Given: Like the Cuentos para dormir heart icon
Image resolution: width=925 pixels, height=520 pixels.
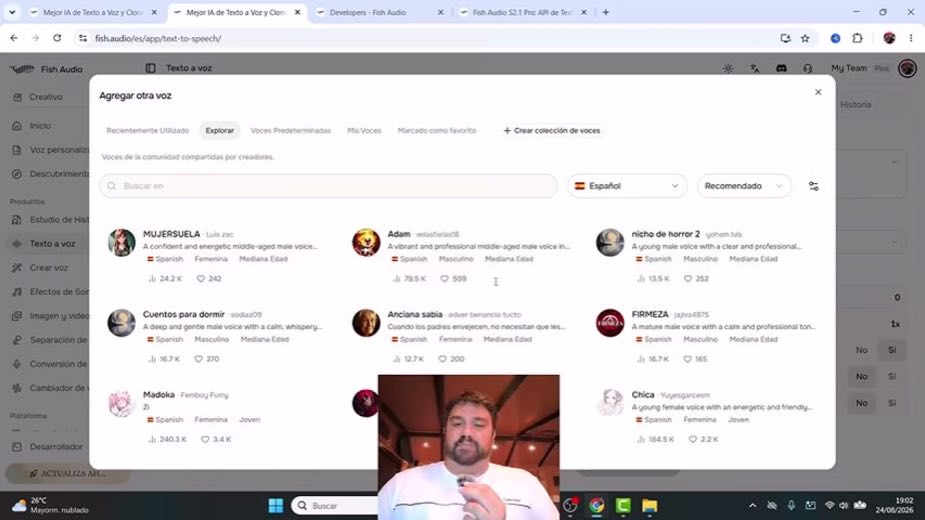Looking at the screenshot, I should [198, 359].
